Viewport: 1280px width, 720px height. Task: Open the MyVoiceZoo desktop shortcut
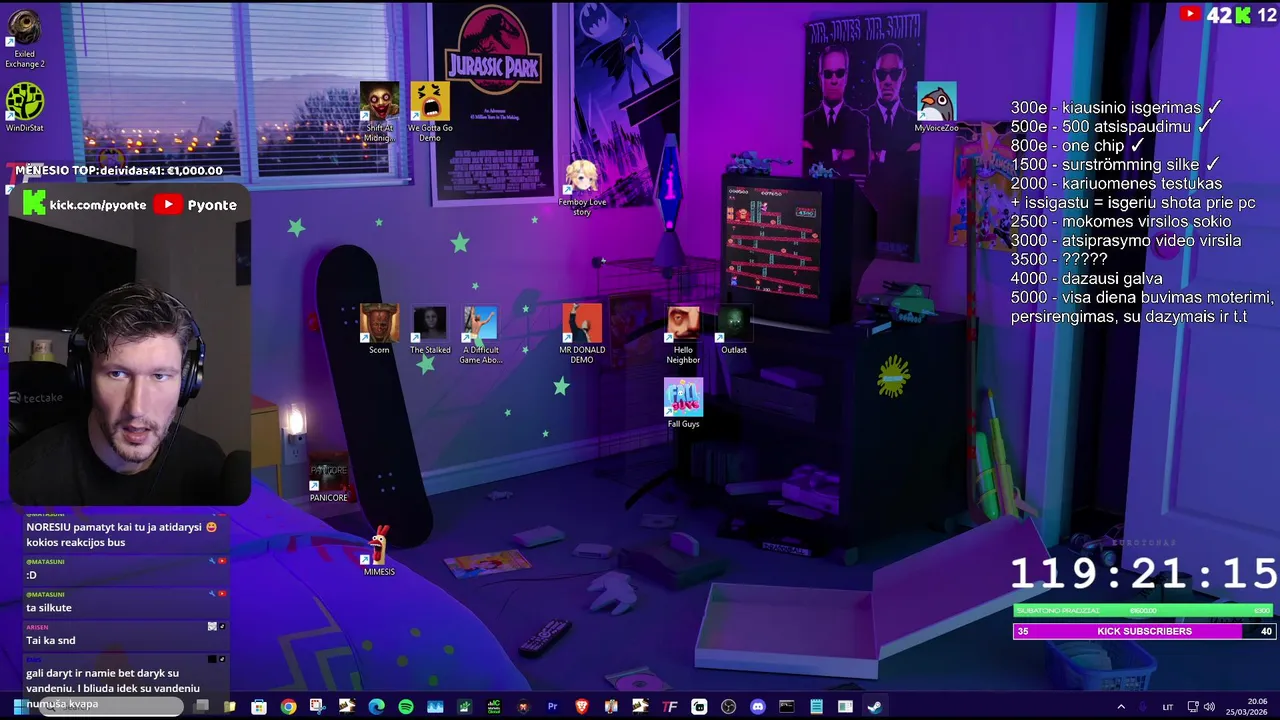[936, 108]
